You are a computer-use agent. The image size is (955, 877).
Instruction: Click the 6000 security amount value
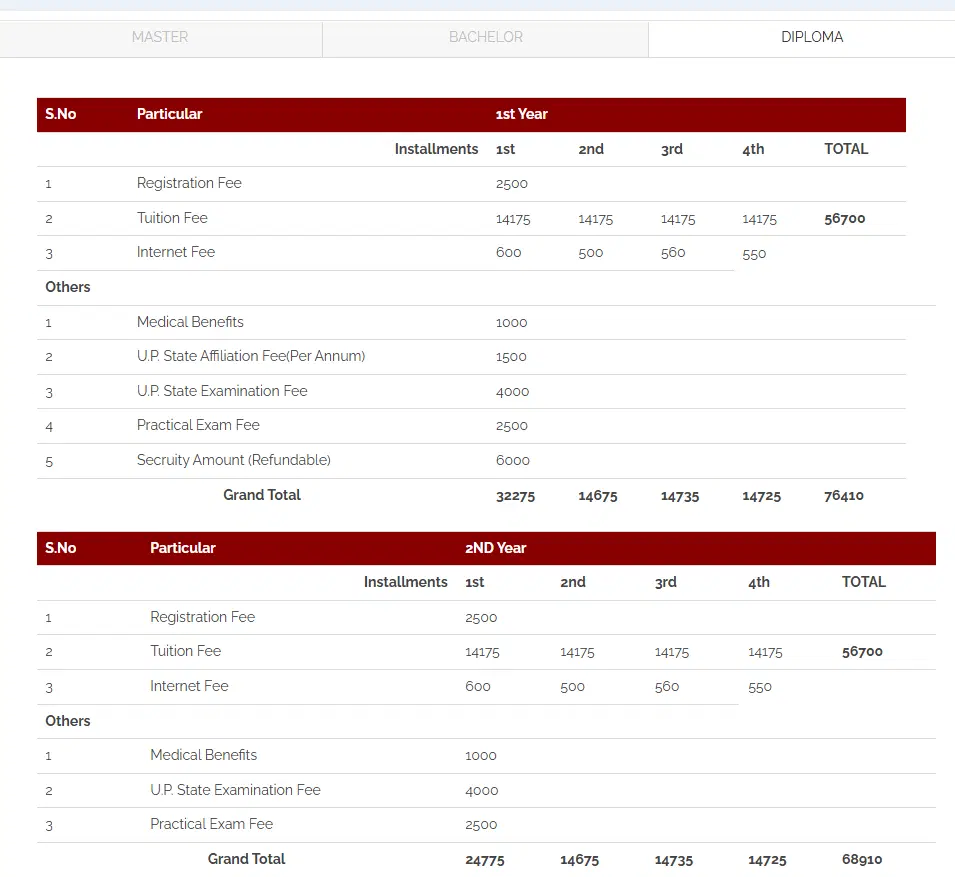point(512,461)
